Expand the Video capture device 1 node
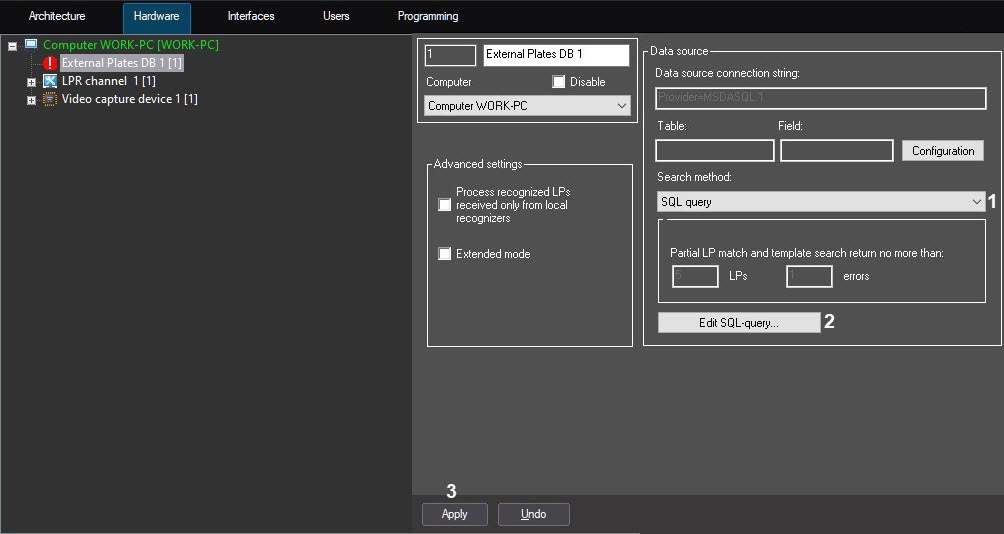 [31, 100]
